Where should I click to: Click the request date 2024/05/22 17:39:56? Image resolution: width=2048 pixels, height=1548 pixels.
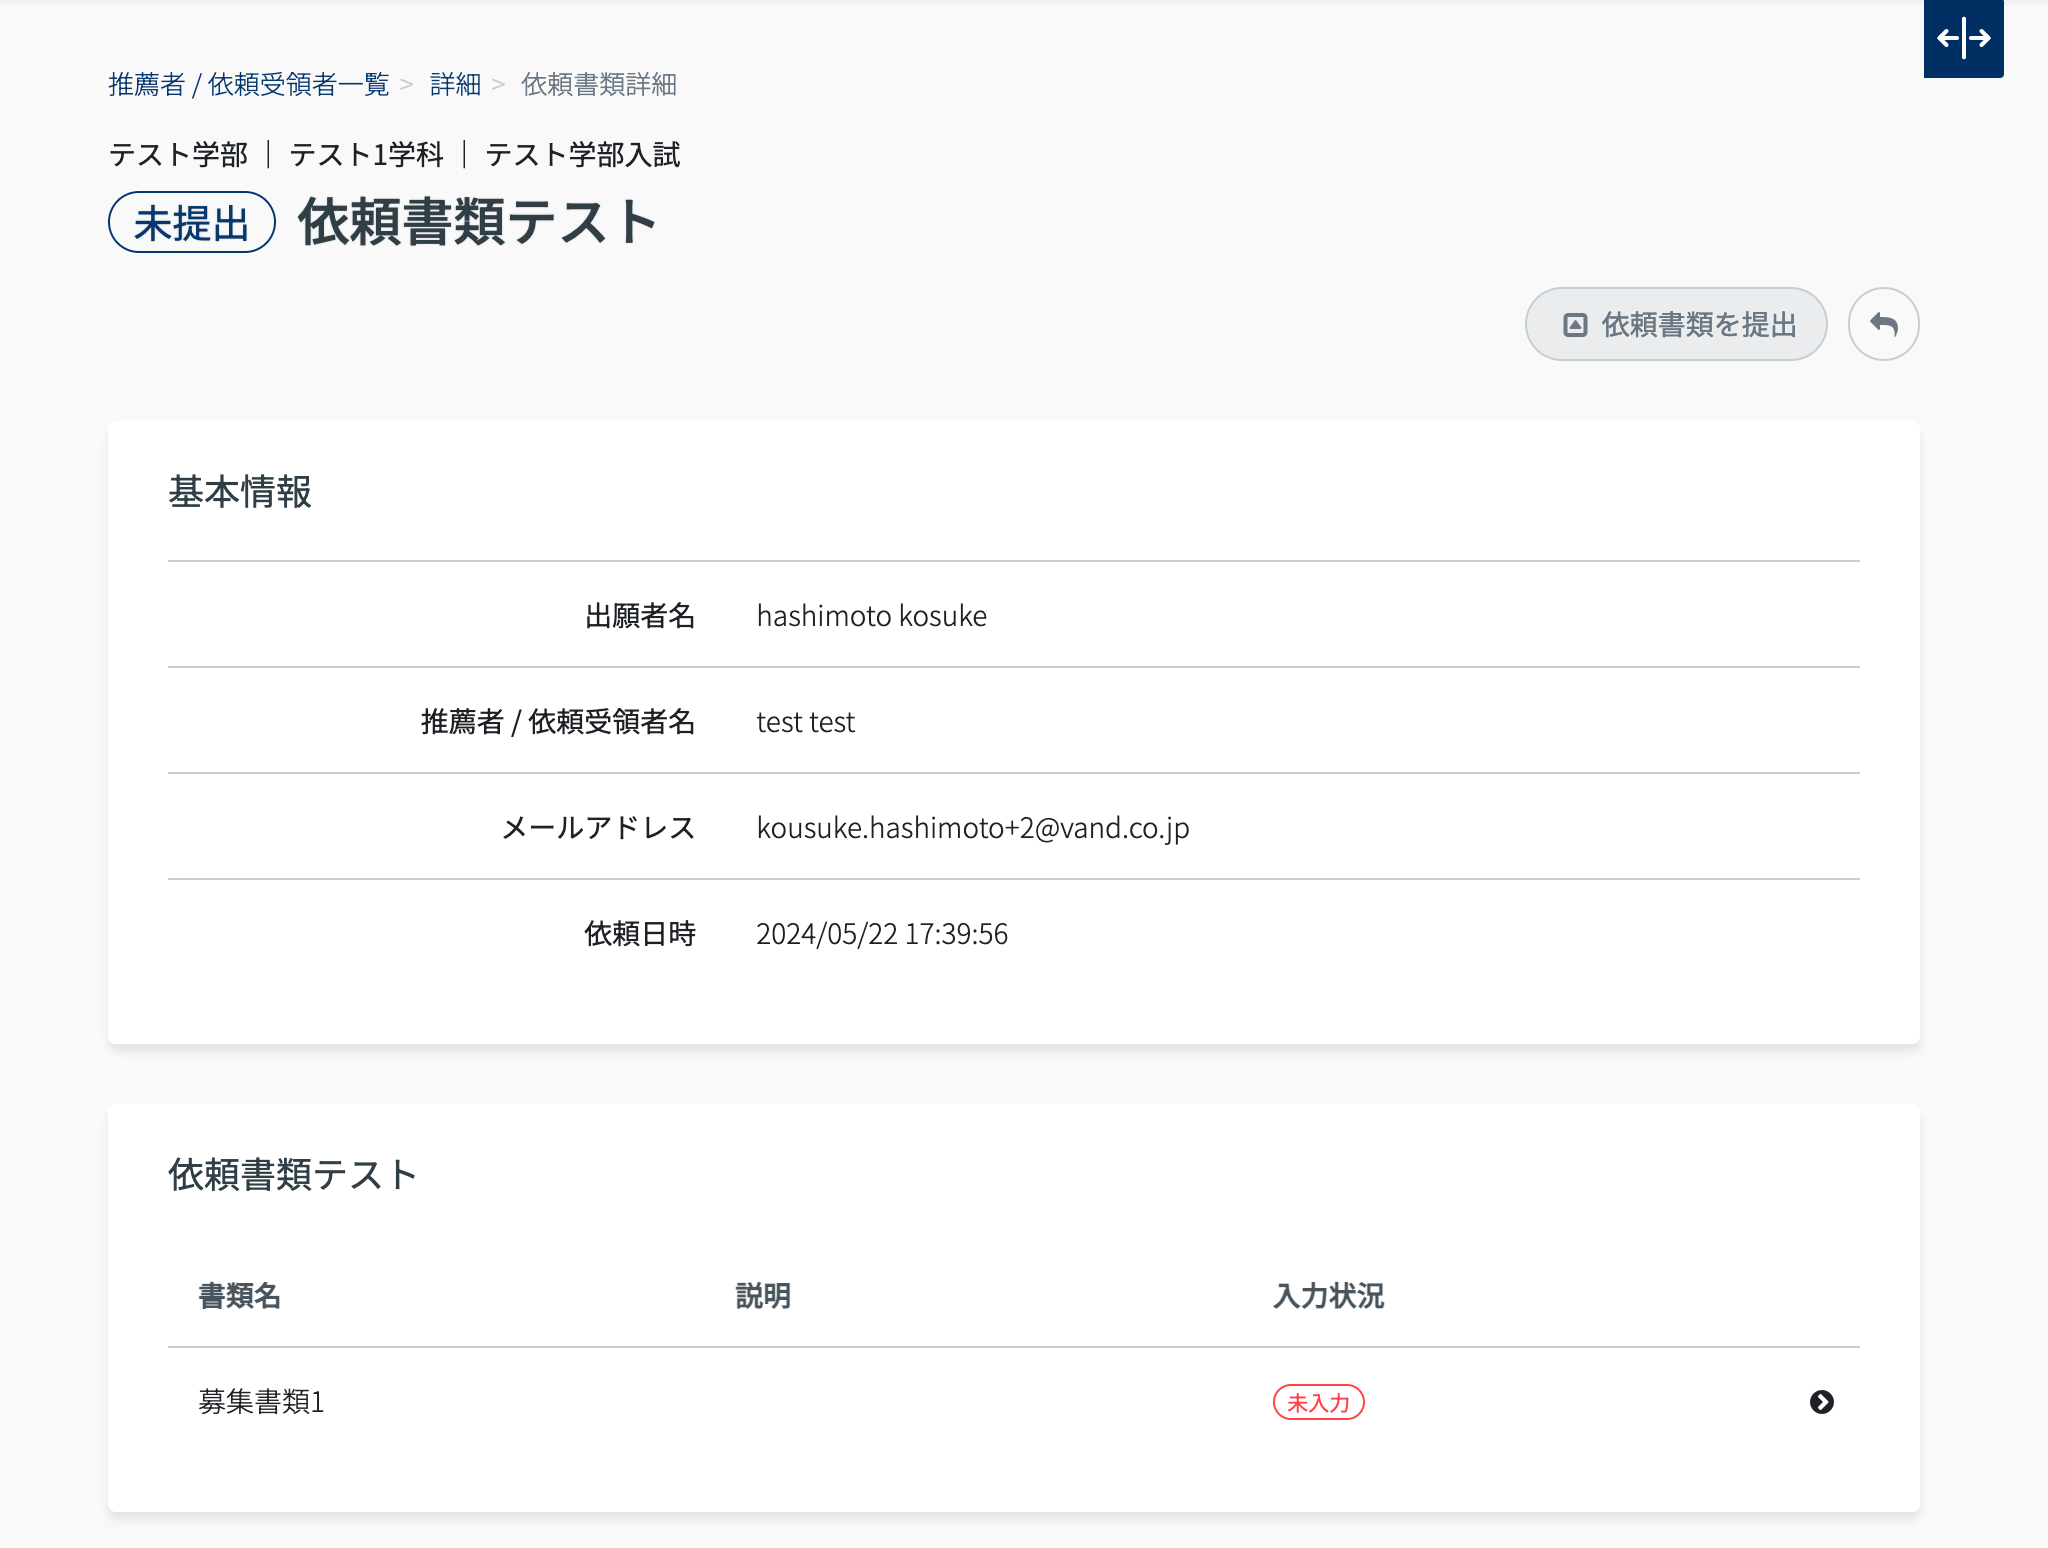[881, 934]
